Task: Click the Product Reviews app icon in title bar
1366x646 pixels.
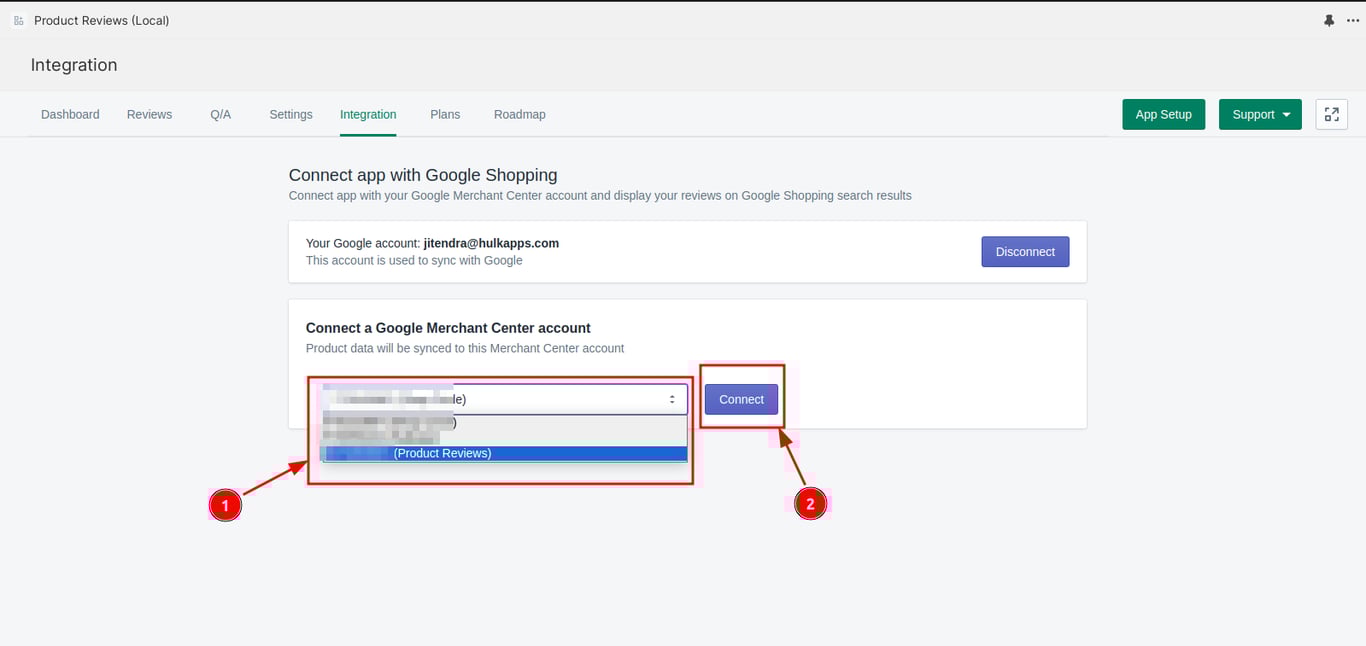Action: pos(19,20)
